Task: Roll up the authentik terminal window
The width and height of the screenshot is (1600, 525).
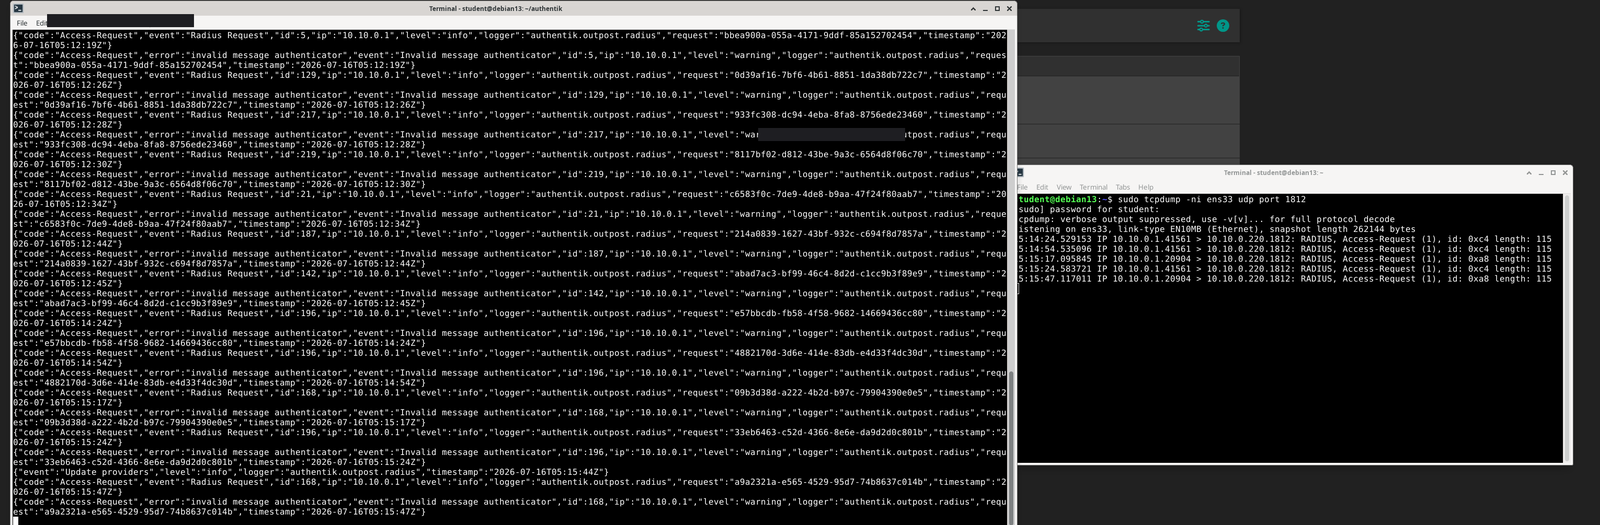Action: (973, 8)
